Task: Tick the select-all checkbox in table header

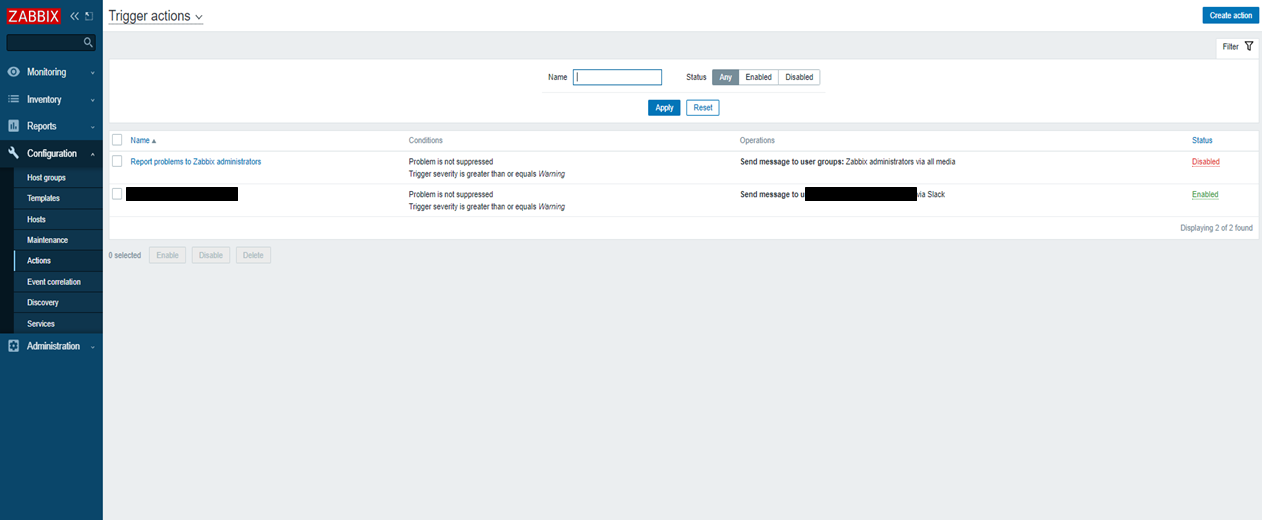Action: pyautogui.click(x=117, y=140)
